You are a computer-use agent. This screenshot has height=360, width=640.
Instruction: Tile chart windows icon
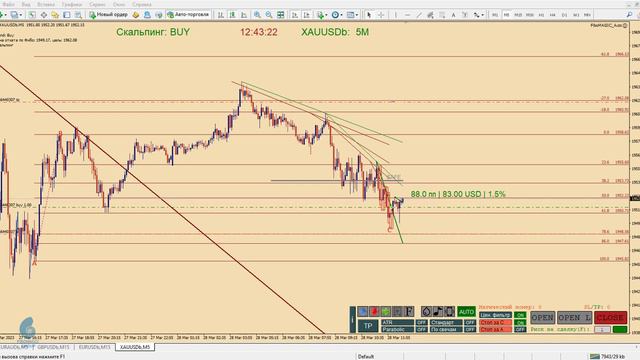(x=280, y=15)
